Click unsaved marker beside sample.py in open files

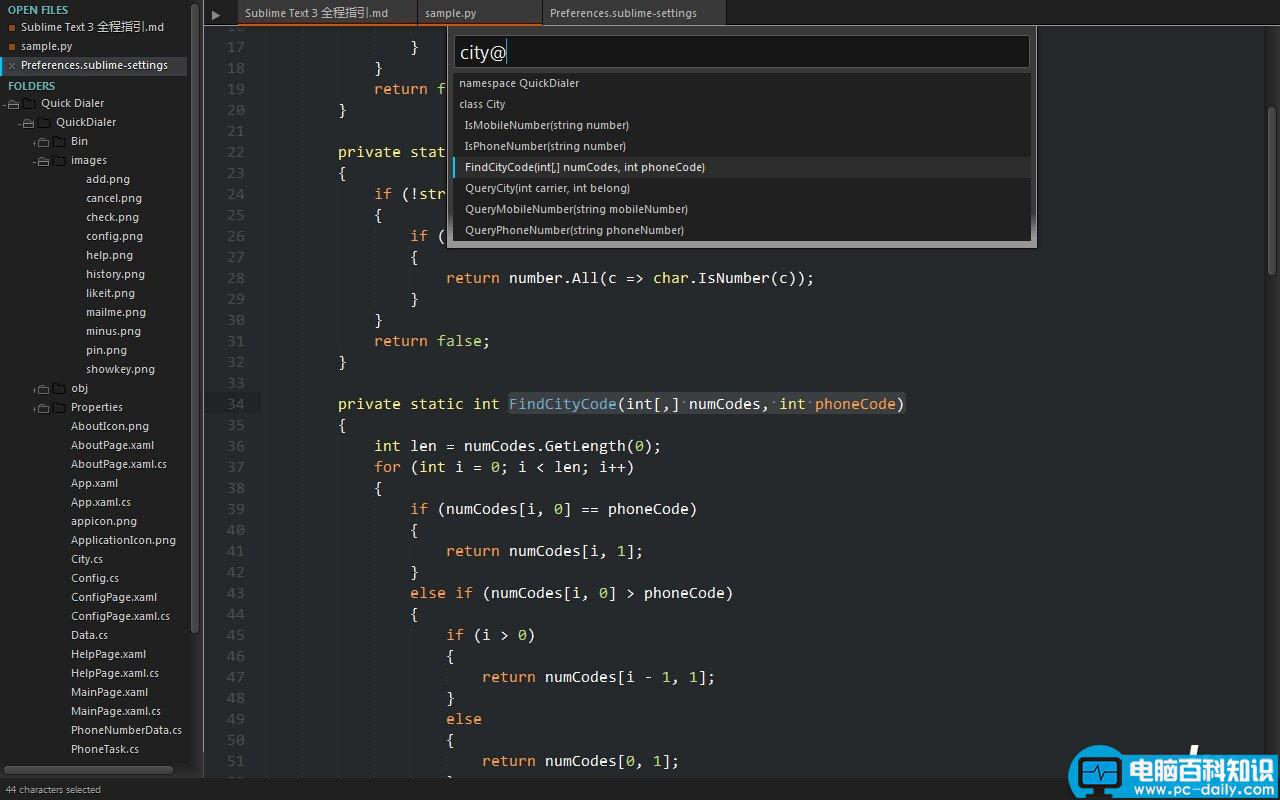point(12,47)
